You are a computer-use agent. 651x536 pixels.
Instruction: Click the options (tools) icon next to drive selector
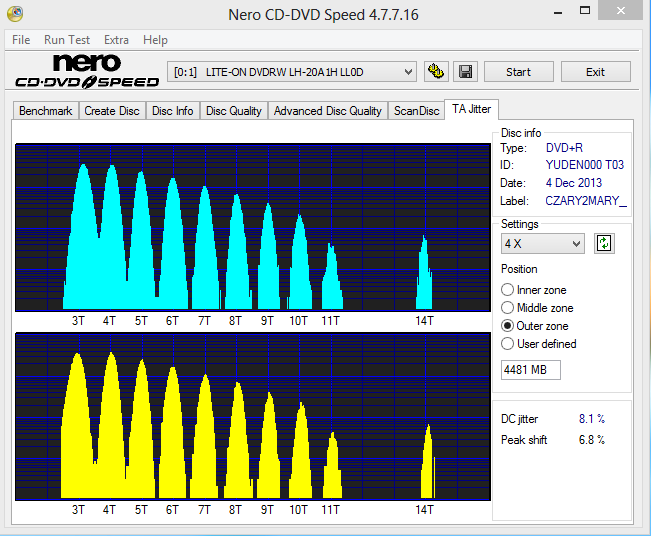click(436, 72)
